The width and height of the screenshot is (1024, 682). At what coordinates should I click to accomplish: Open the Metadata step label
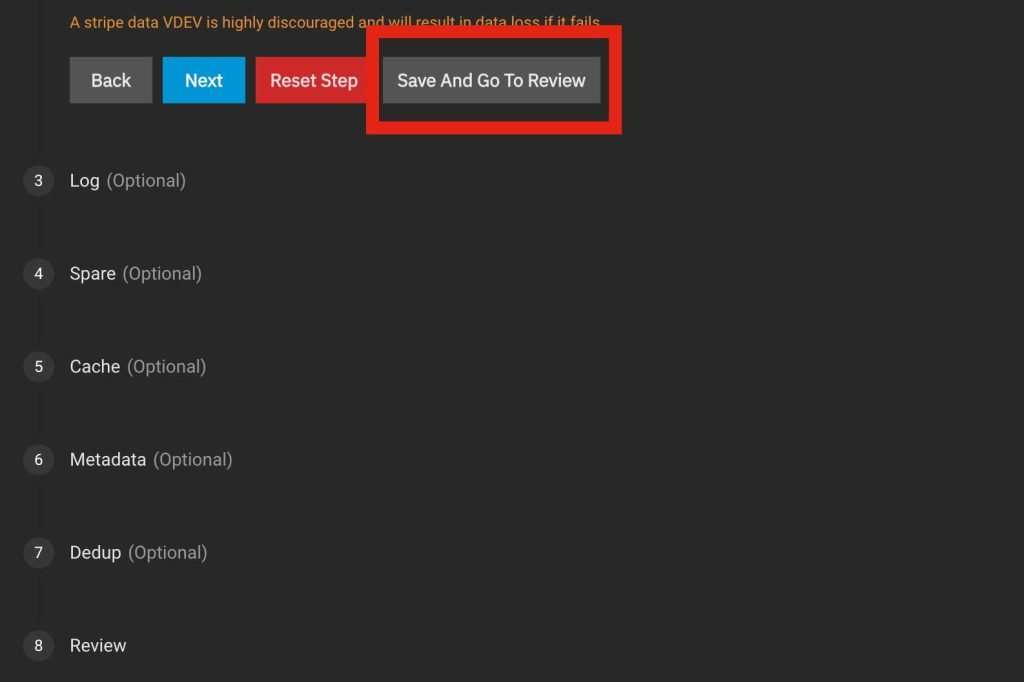click(107, 460)
